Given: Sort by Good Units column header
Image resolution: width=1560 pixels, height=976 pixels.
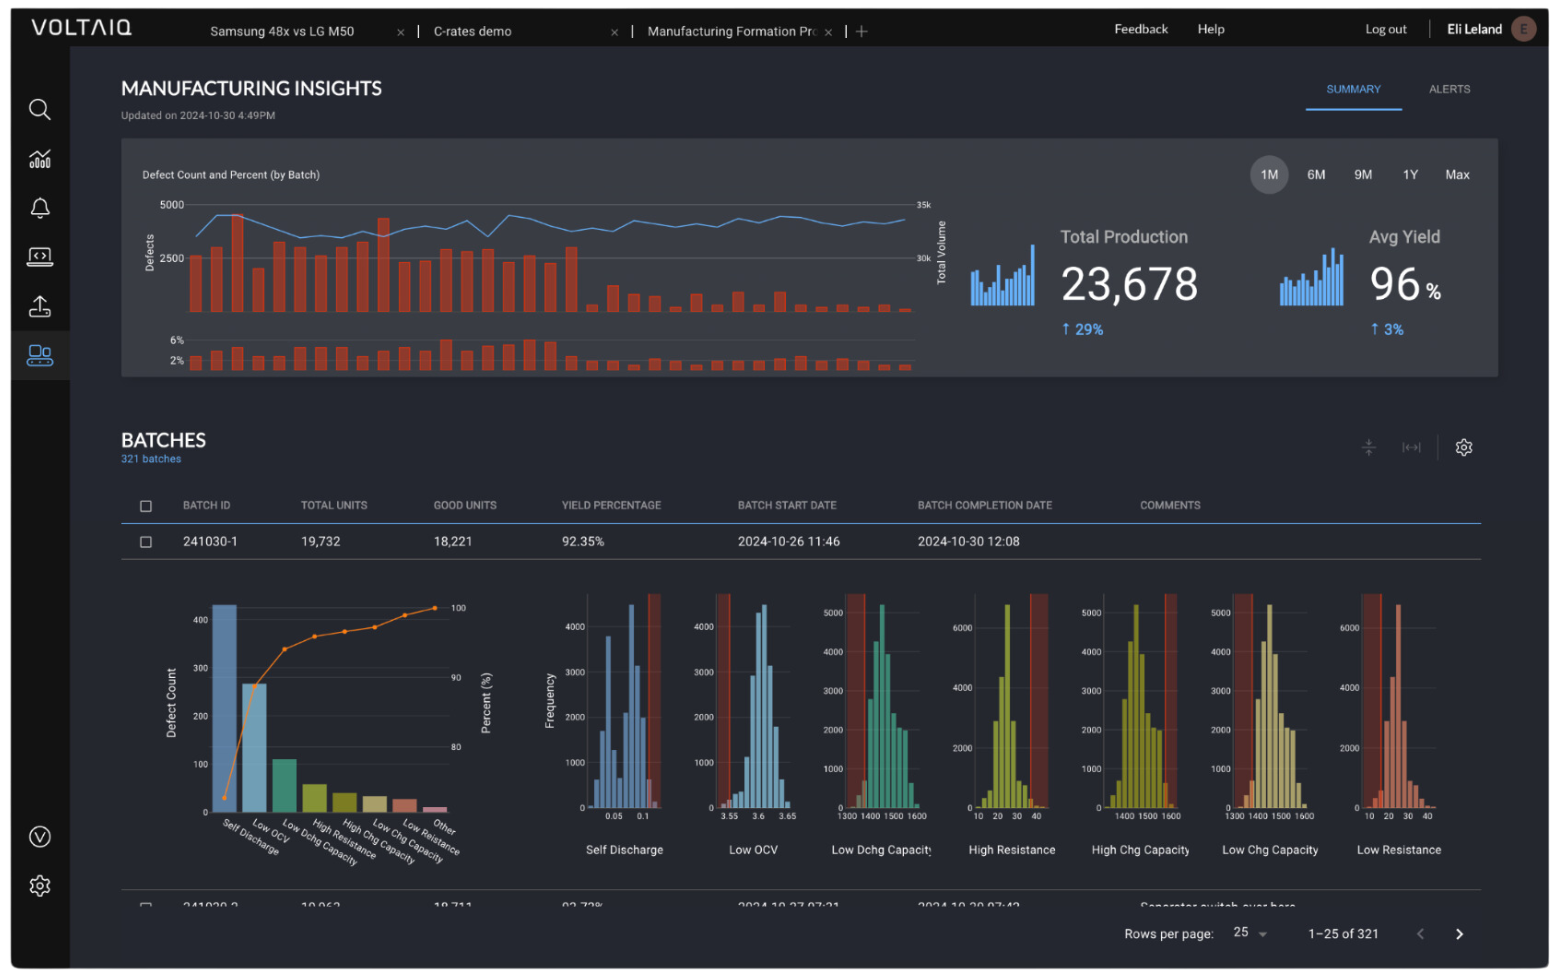Looking at the screenshot, I should pos(465,506).
